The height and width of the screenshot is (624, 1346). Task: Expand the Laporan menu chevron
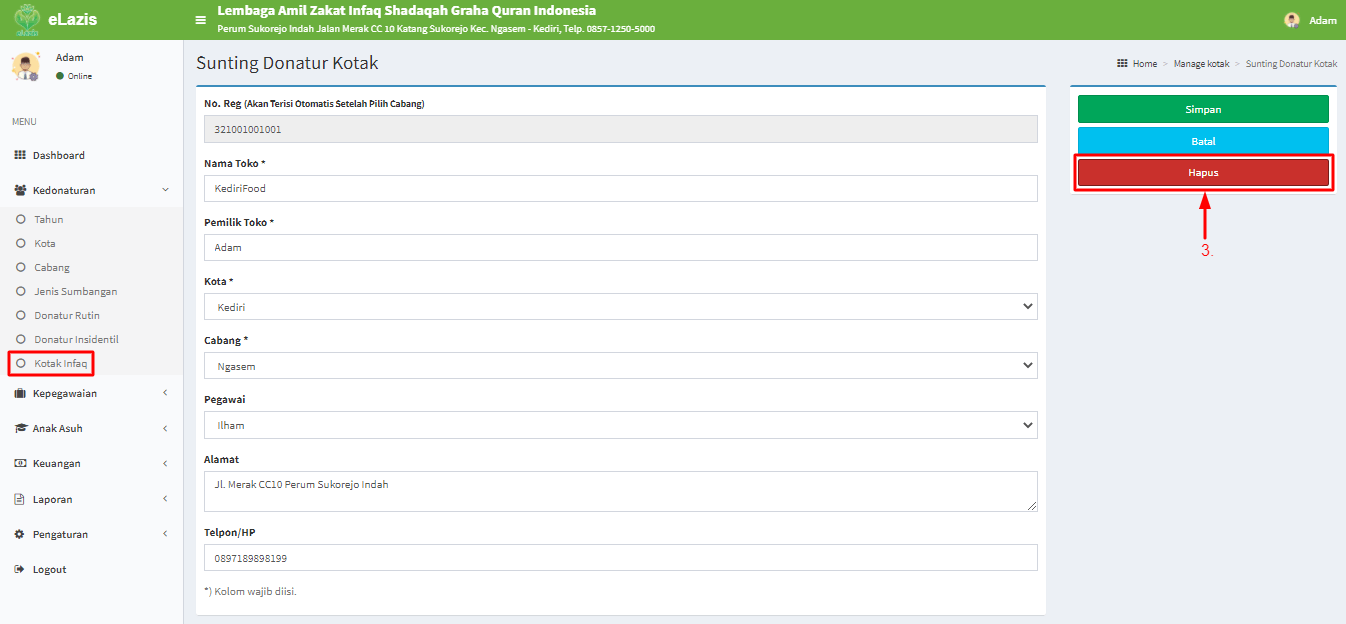(165, 499)
